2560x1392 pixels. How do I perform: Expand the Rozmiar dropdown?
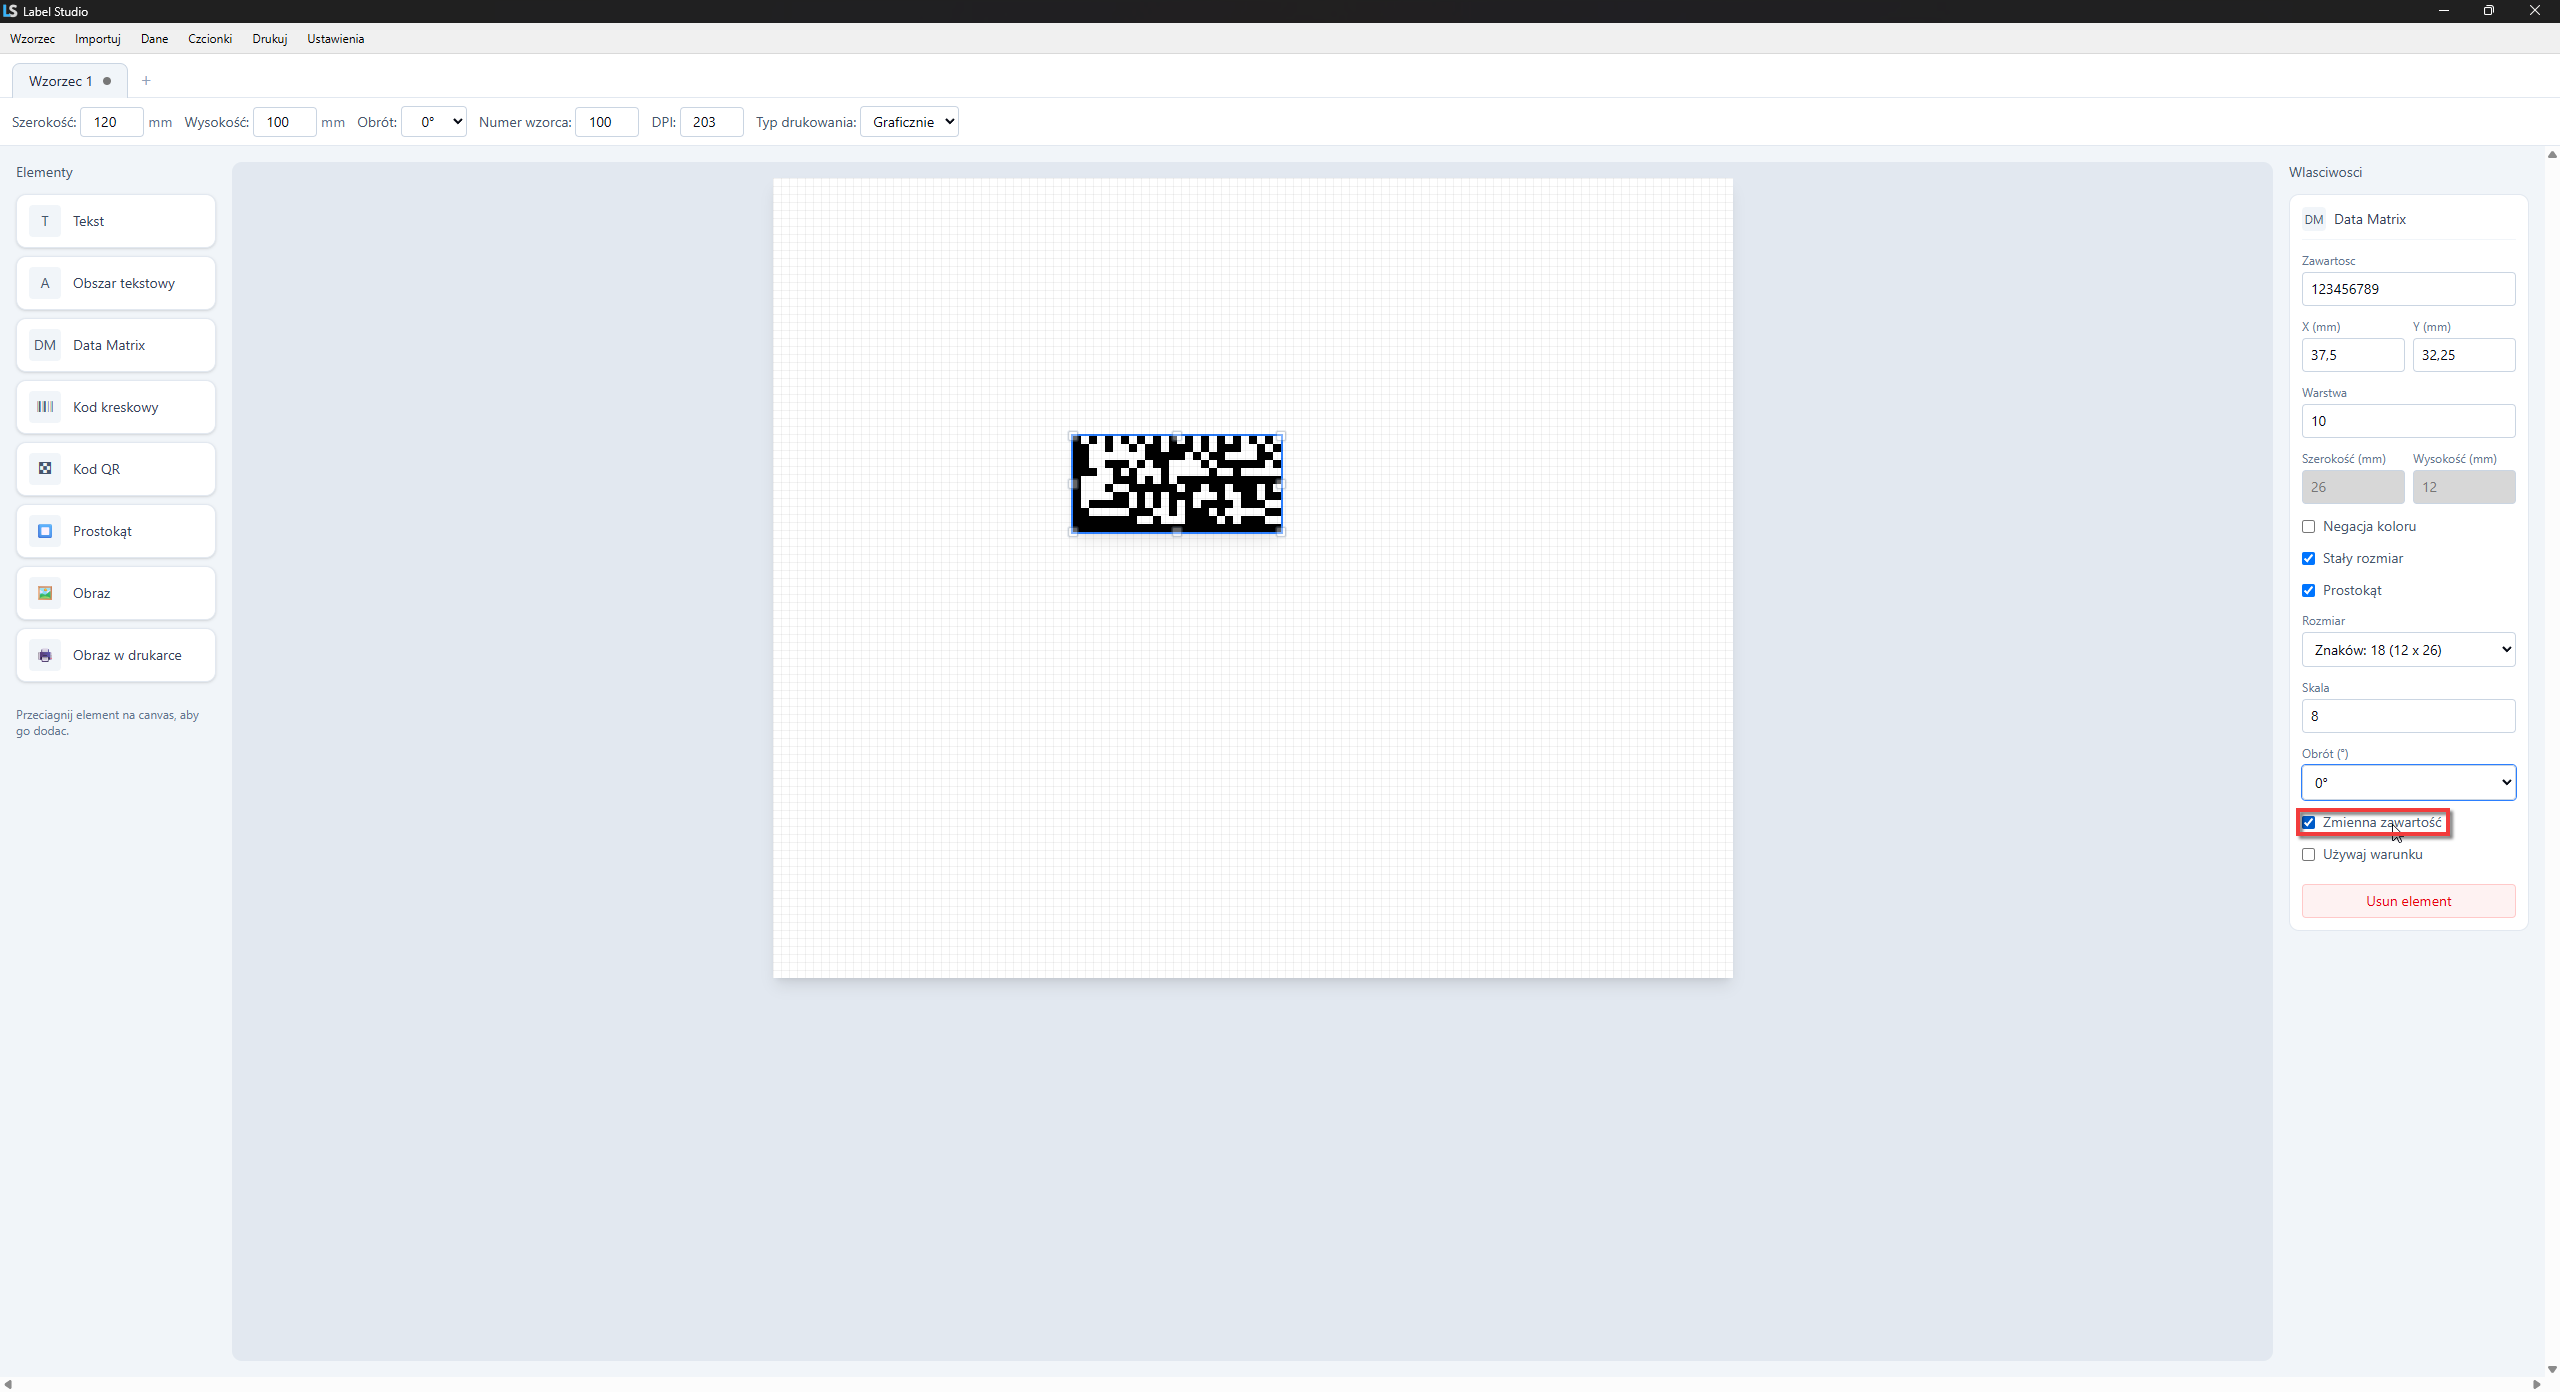2408,650
